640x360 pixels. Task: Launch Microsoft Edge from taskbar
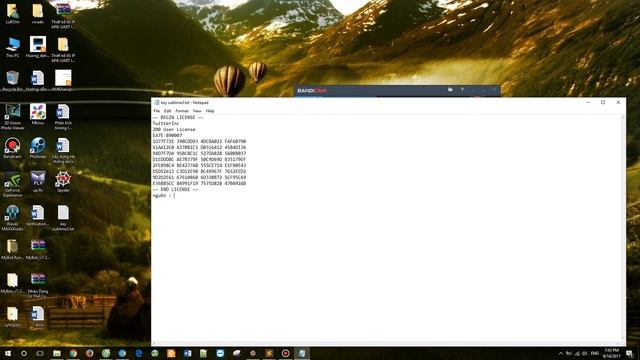pos(138,353)
